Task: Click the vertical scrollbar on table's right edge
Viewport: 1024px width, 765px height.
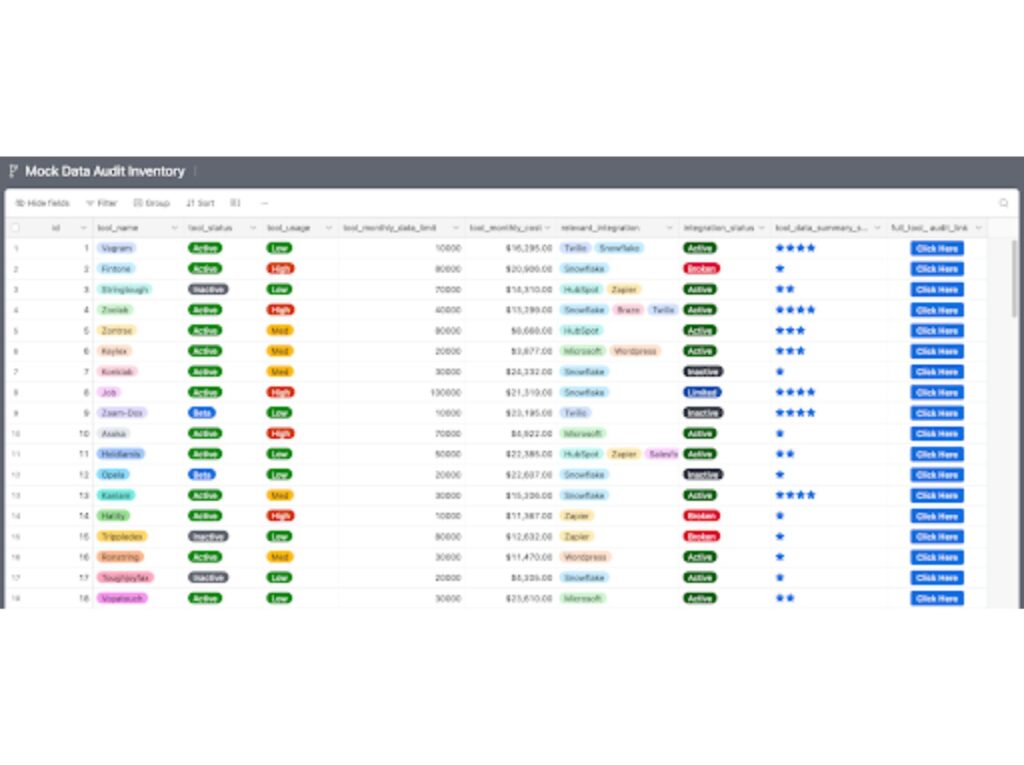Action: 1015,280
